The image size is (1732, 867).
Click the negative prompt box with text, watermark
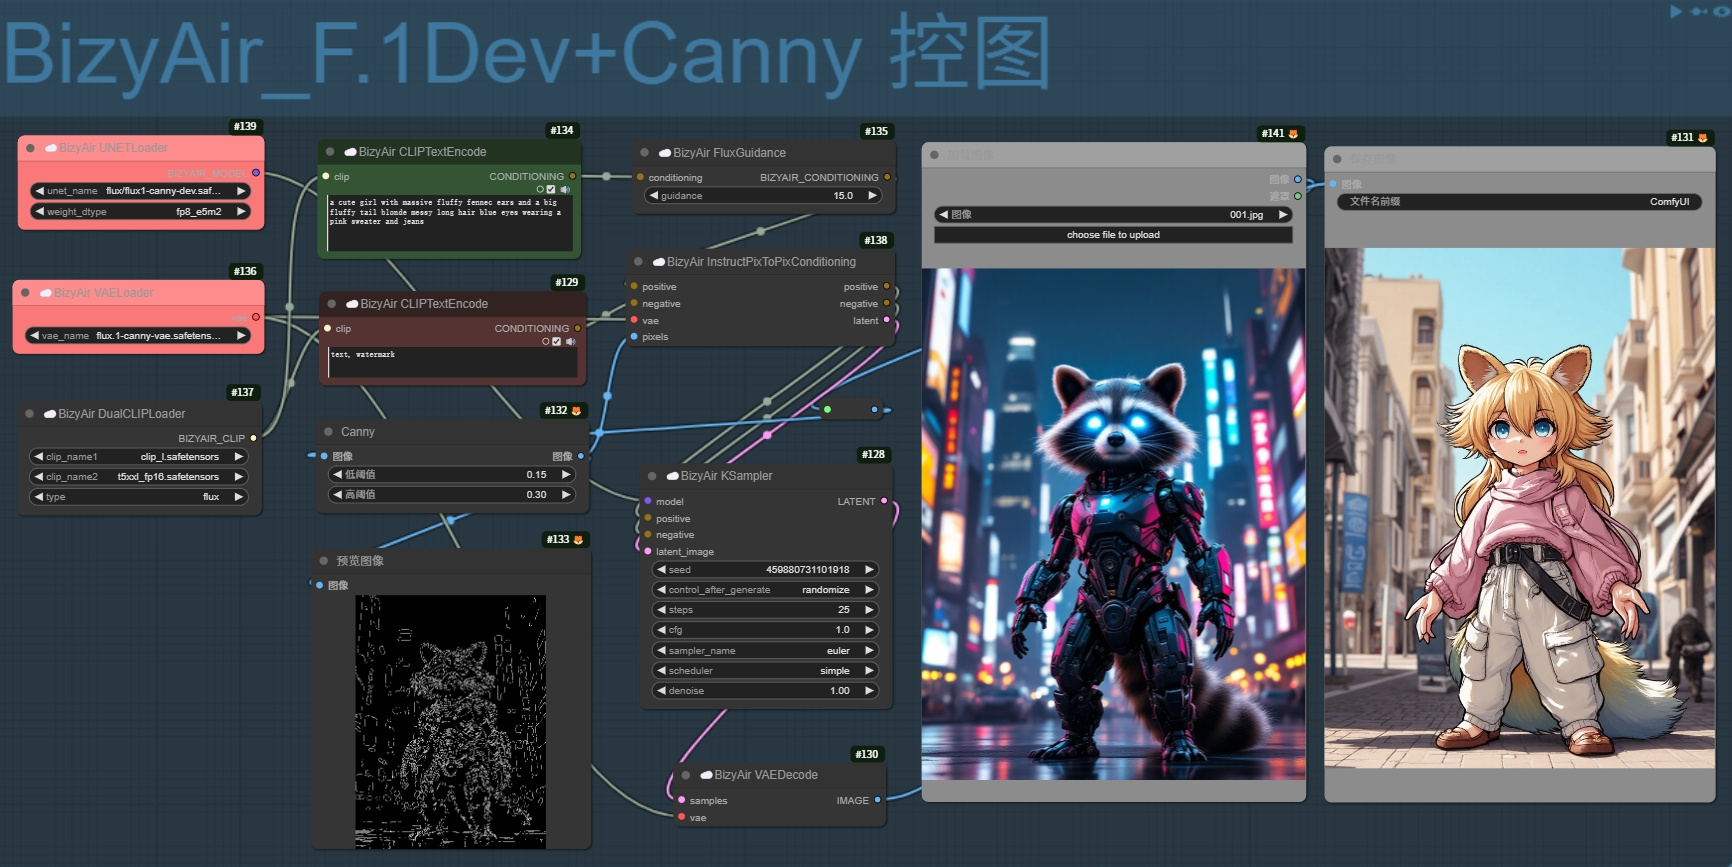(453, 362)
